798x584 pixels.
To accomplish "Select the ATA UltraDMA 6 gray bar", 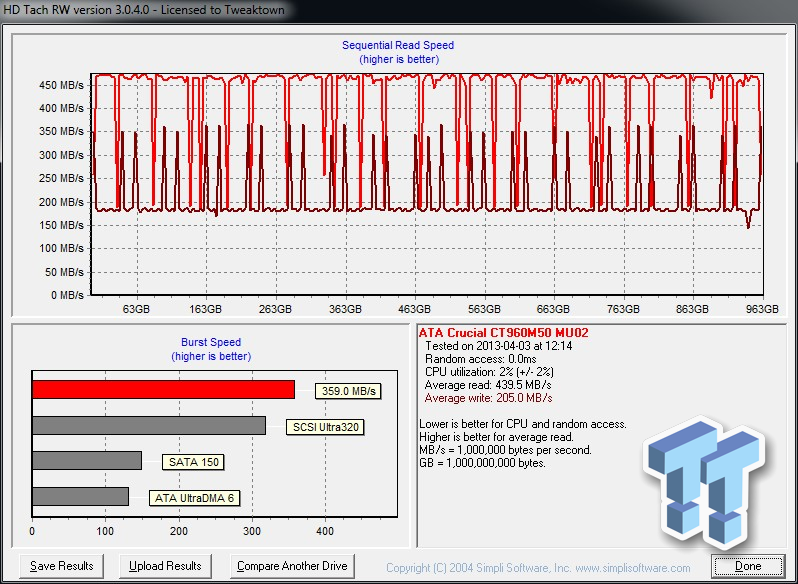I will 80,496.
